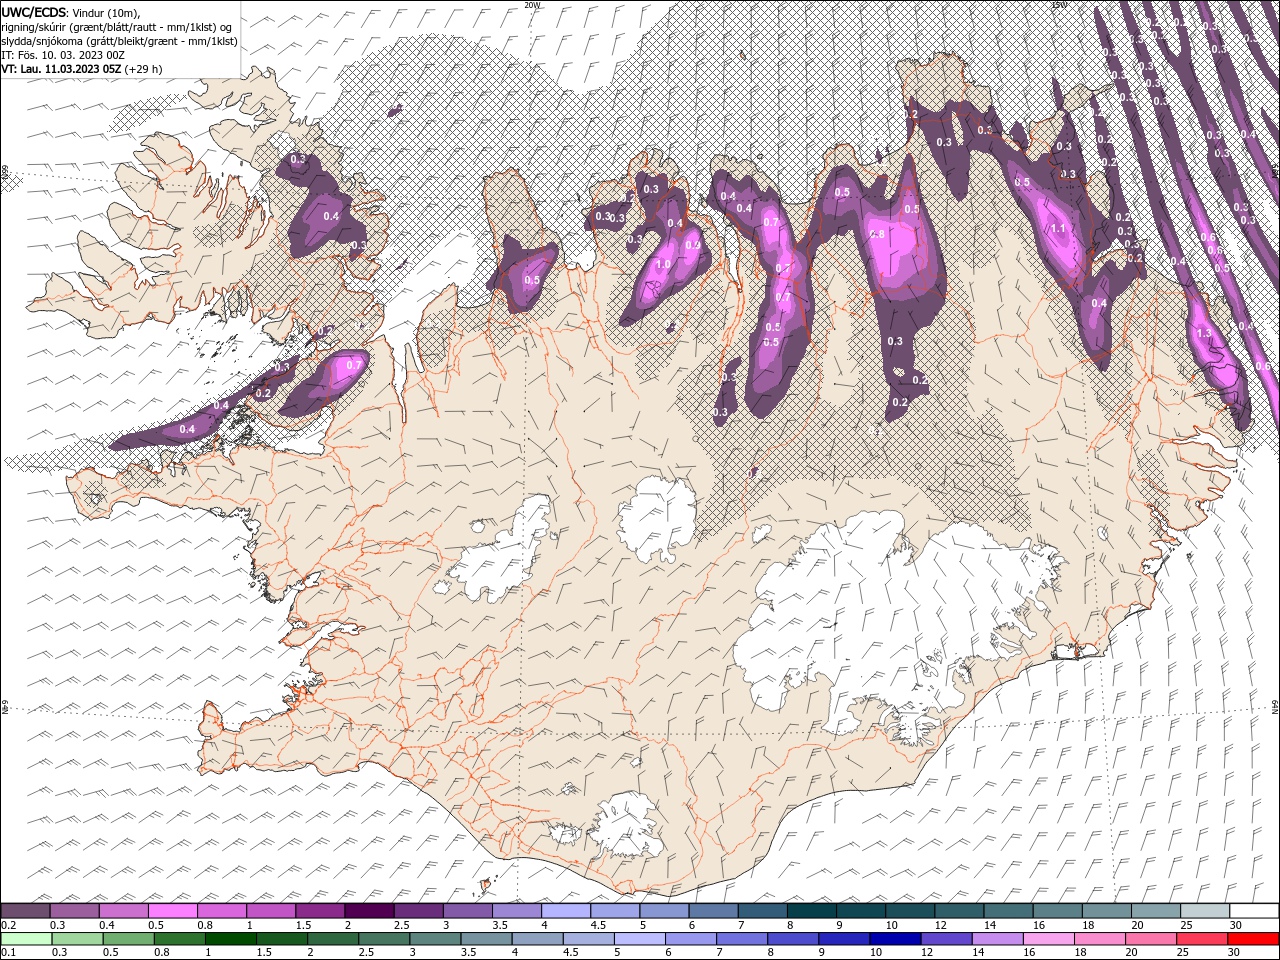This screenshot has height=960, width=1280.
Task: Click the "1.1" snowfall value on the map
Action: [x=1060, y=229]
